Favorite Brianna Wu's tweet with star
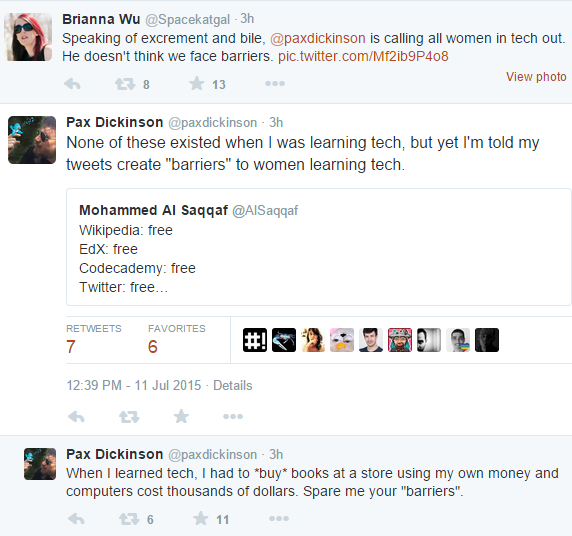Viewport: 572px width, 536px height. pyautogui.click(x=197, y=84)
